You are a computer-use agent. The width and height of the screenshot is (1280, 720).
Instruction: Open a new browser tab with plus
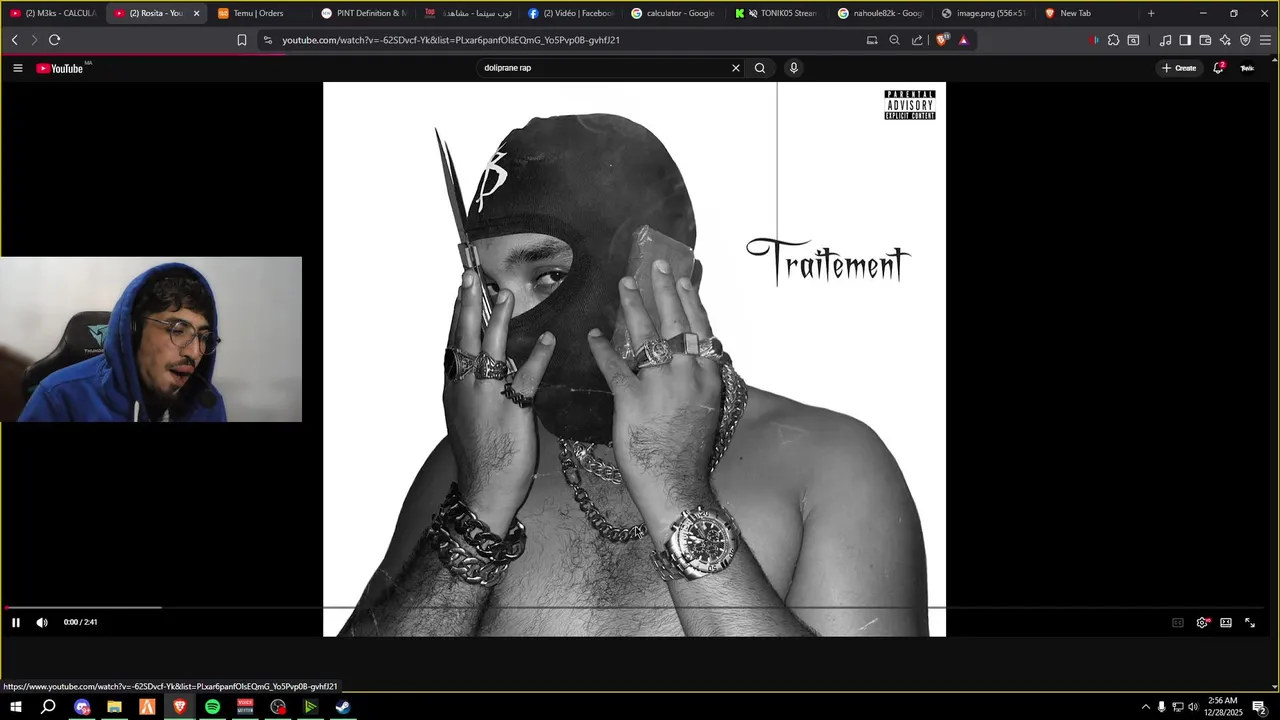click(1151, 13)
